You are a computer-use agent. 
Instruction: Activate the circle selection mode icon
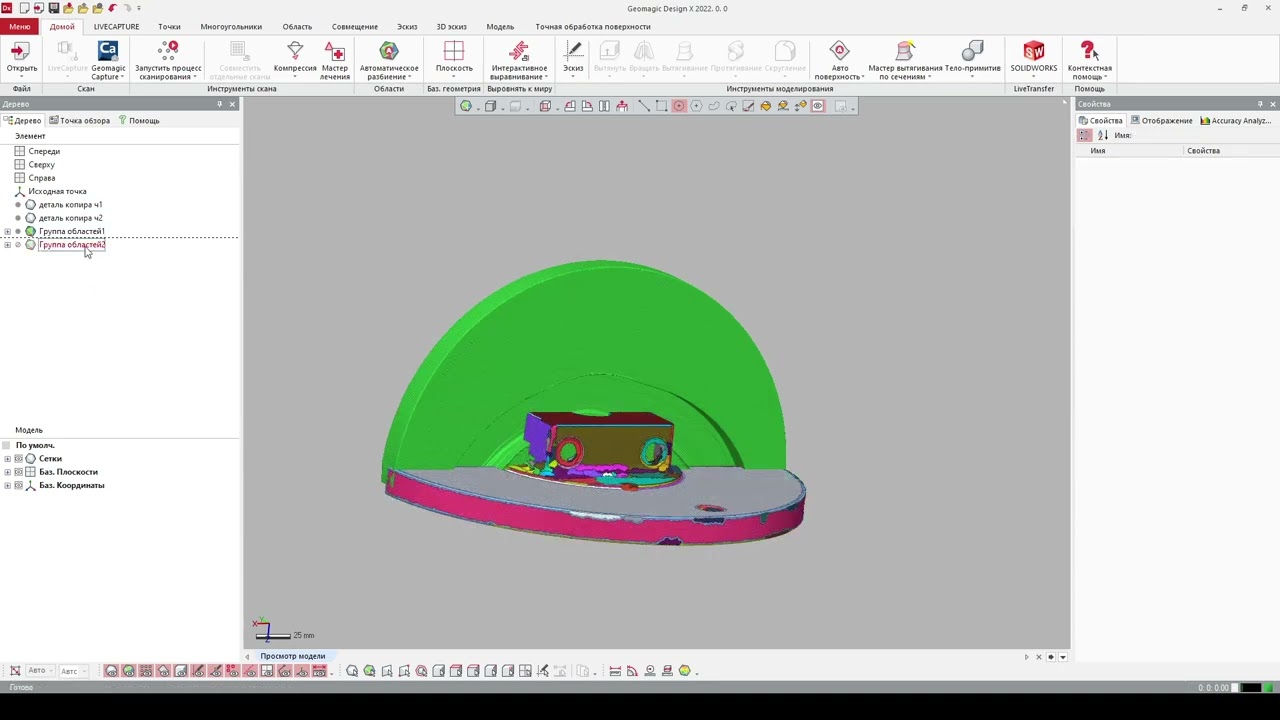tap(679, 106)
